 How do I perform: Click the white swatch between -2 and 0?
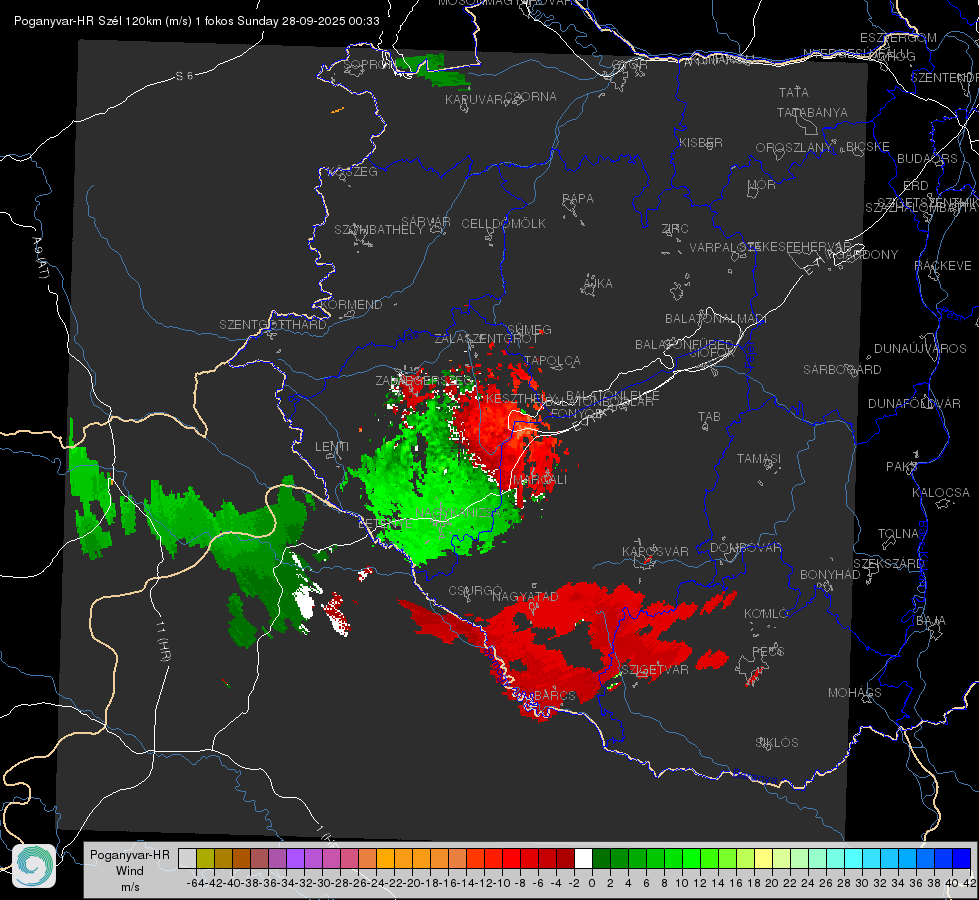(x=583, y=858)
